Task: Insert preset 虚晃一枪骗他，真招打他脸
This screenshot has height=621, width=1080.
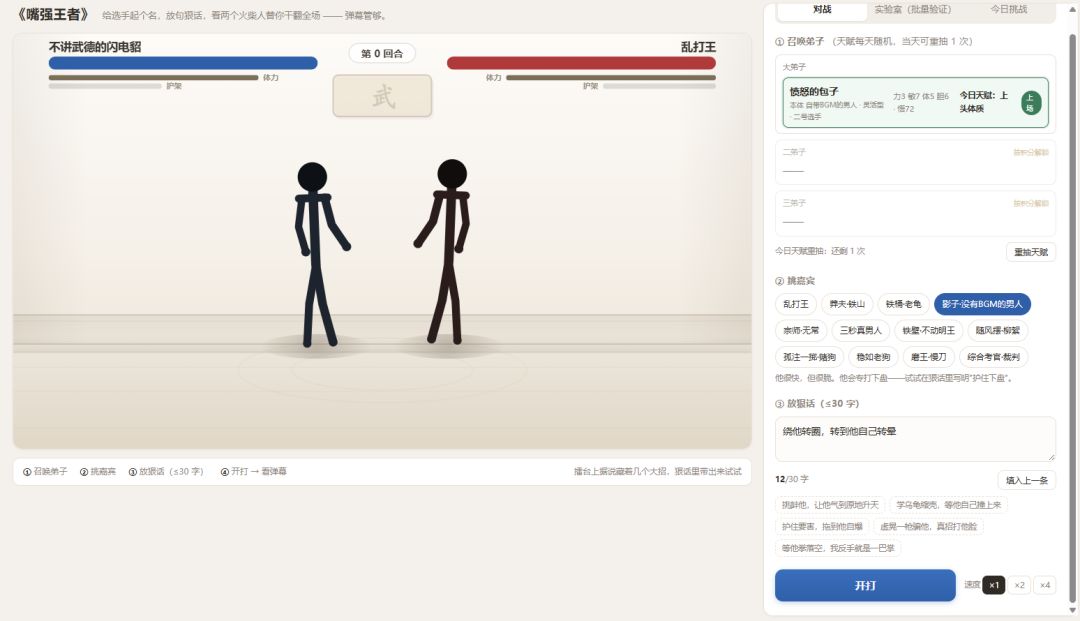Action: point(928,526)
